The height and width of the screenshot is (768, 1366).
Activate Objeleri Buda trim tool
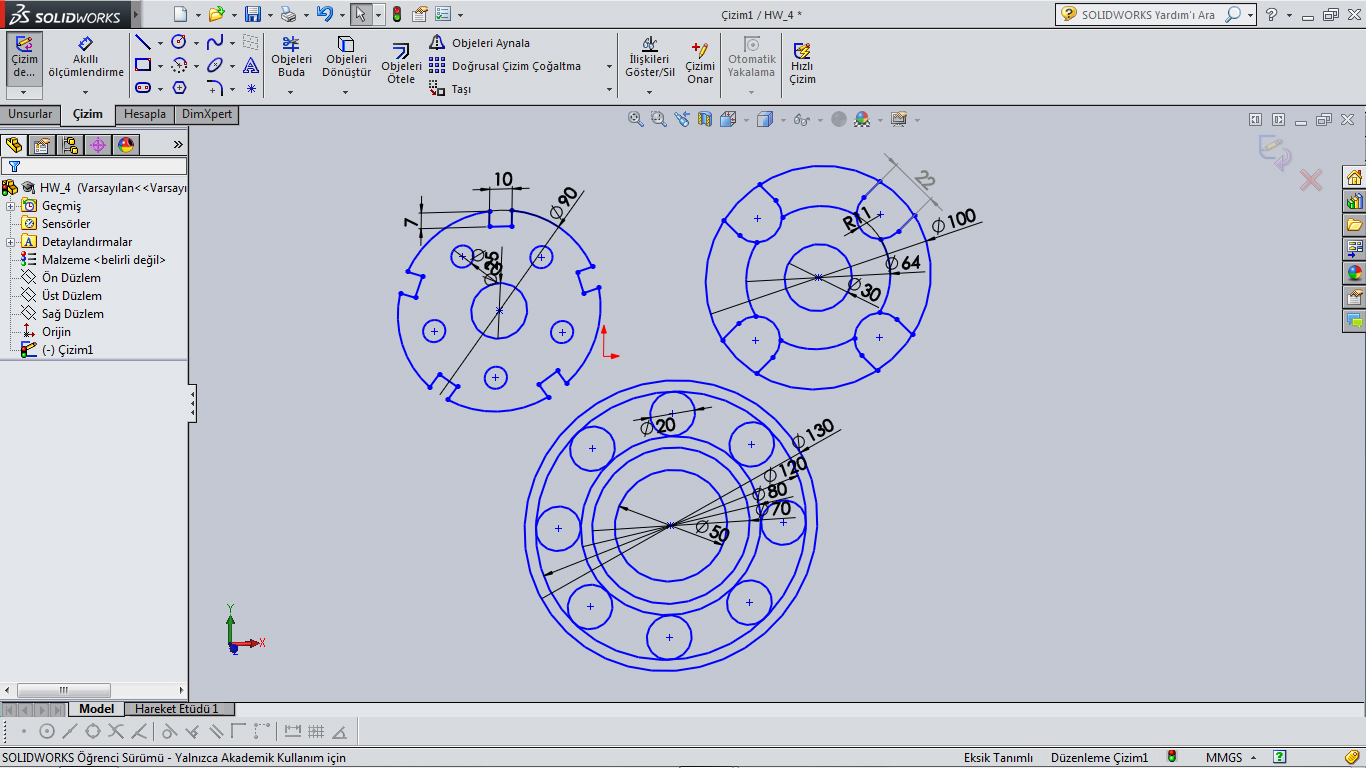point(291,58)
